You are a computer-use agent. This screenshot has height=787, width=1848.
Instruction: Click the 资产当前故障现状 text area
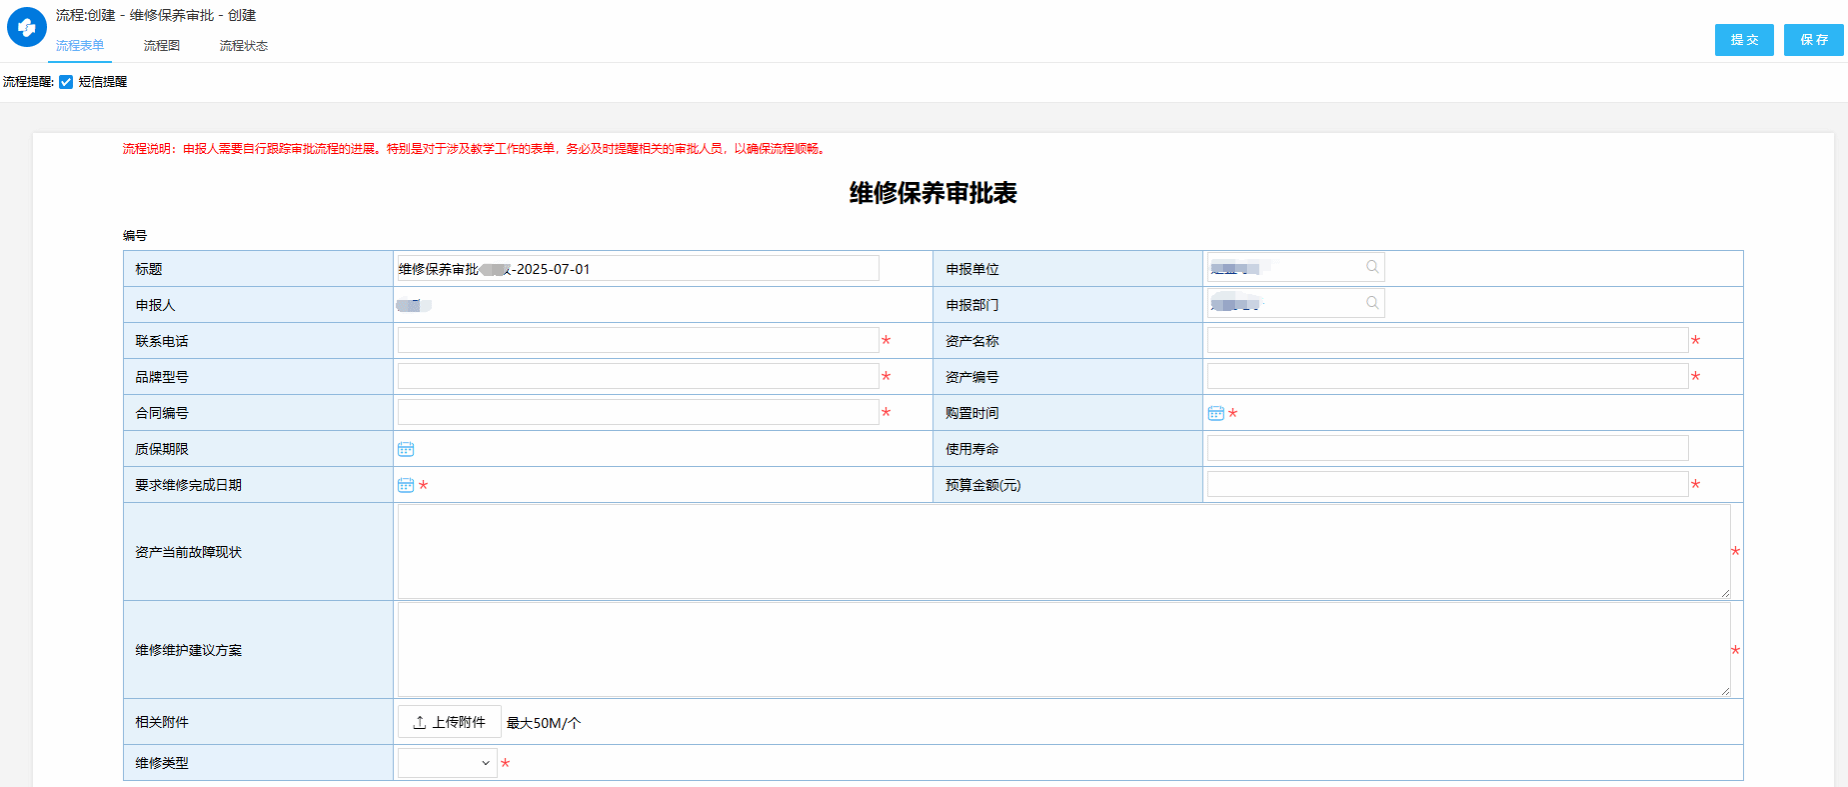click(1063, 551)
